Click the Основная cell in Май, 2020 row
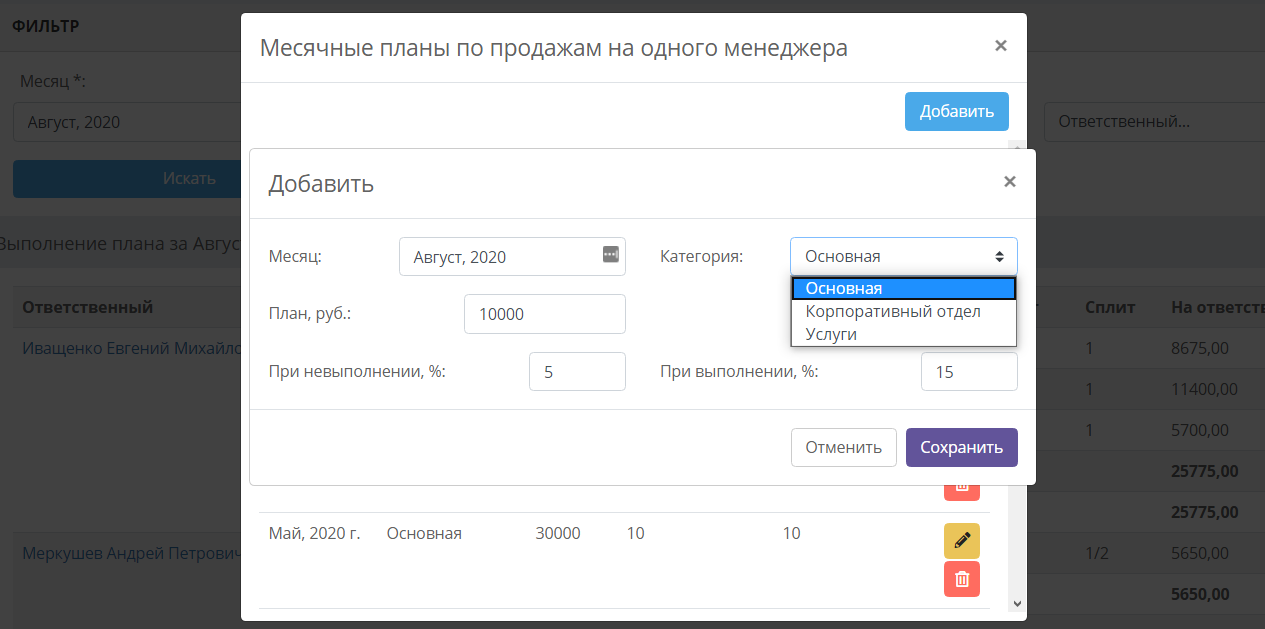 point(424,533)
